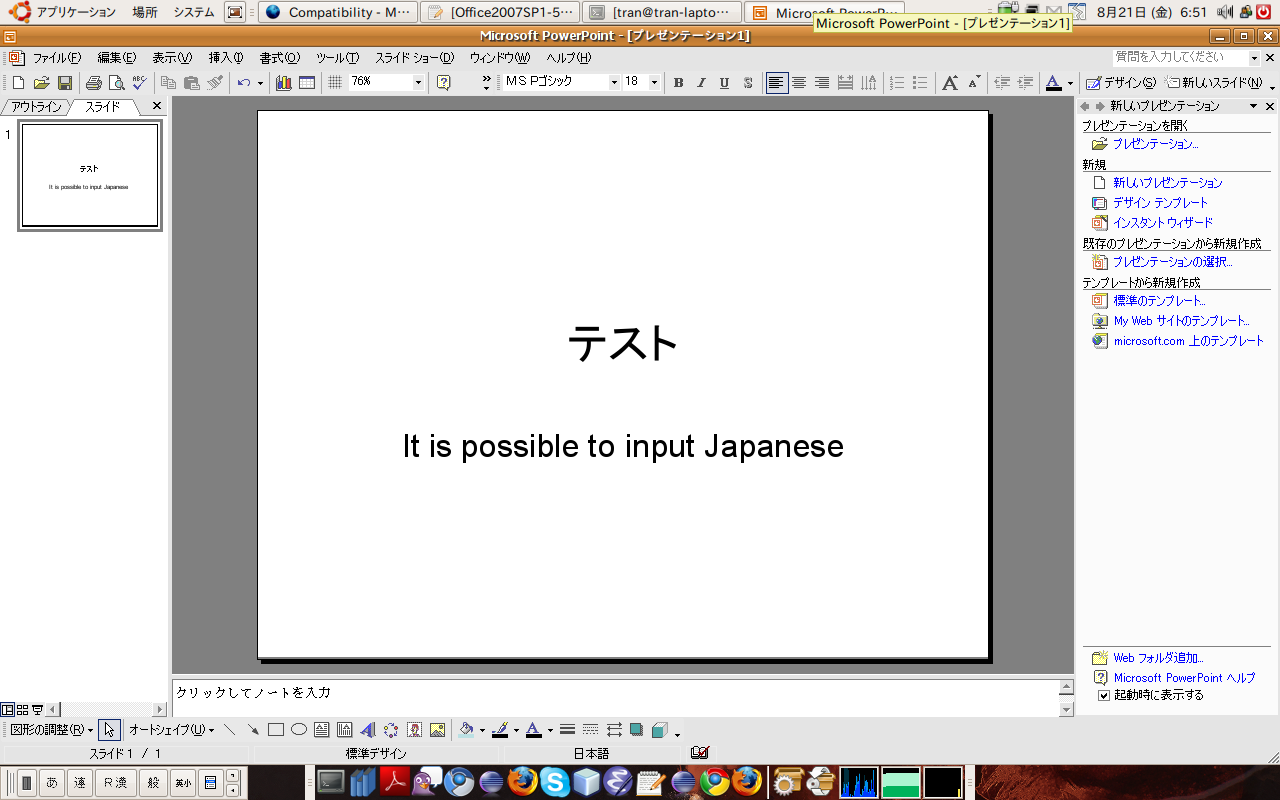Click the デザイン テンプレート link
Viewport: 1280px width, 800px height.
click(x=1160, y=203)
